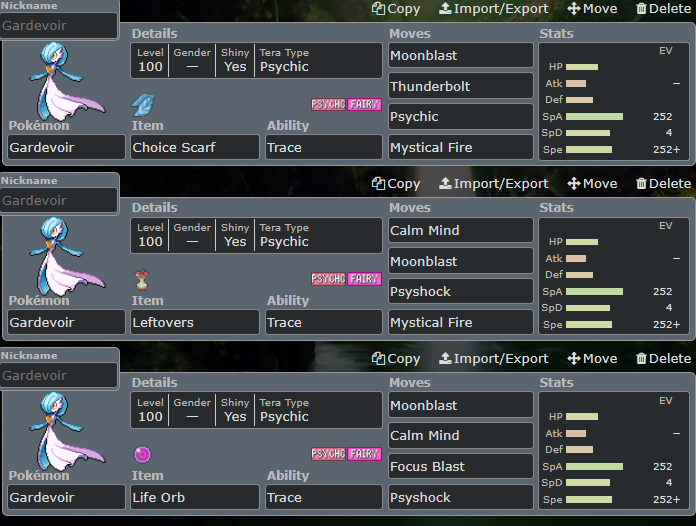Select the Leftovers item field
This screenshot has height=526, width=696.
point(194,322)
